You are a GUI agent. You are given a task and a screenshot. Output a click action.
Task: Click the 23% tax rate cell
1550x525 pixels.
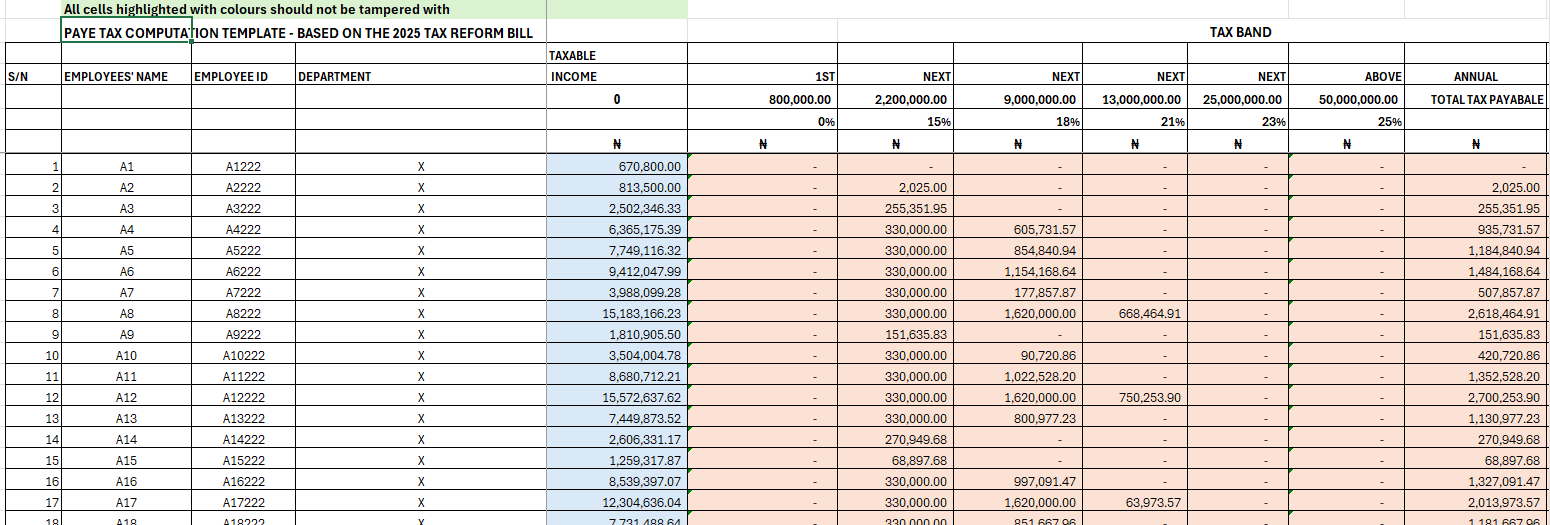(x=1238, y=121)
